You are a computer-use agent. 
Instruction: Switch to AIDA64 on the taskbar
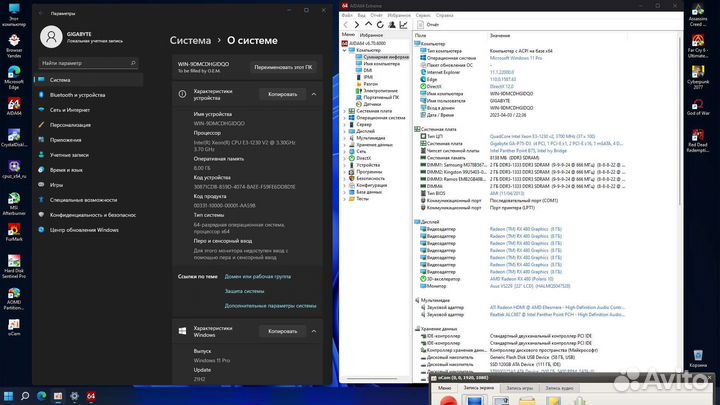(x=91, y=396)
